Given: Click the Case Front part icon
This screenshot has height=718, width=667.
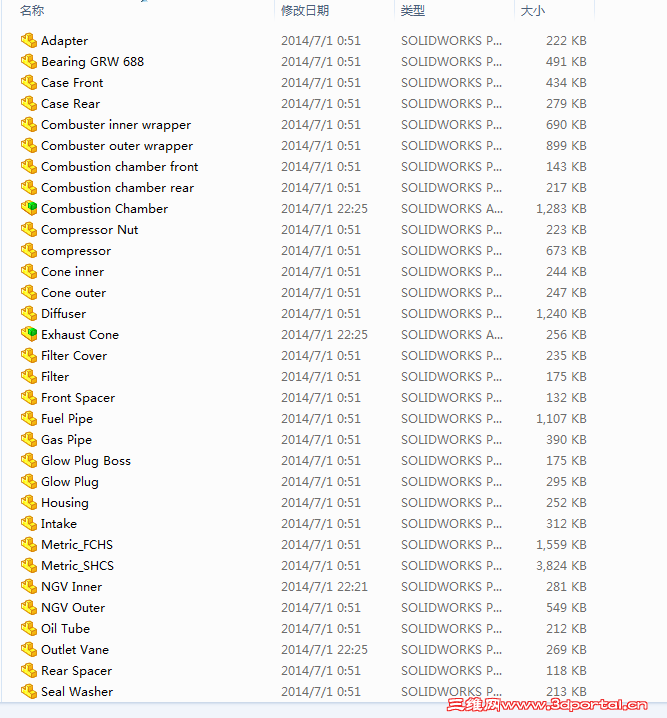Looking at the screenshot, I should [x=29, y=82].
